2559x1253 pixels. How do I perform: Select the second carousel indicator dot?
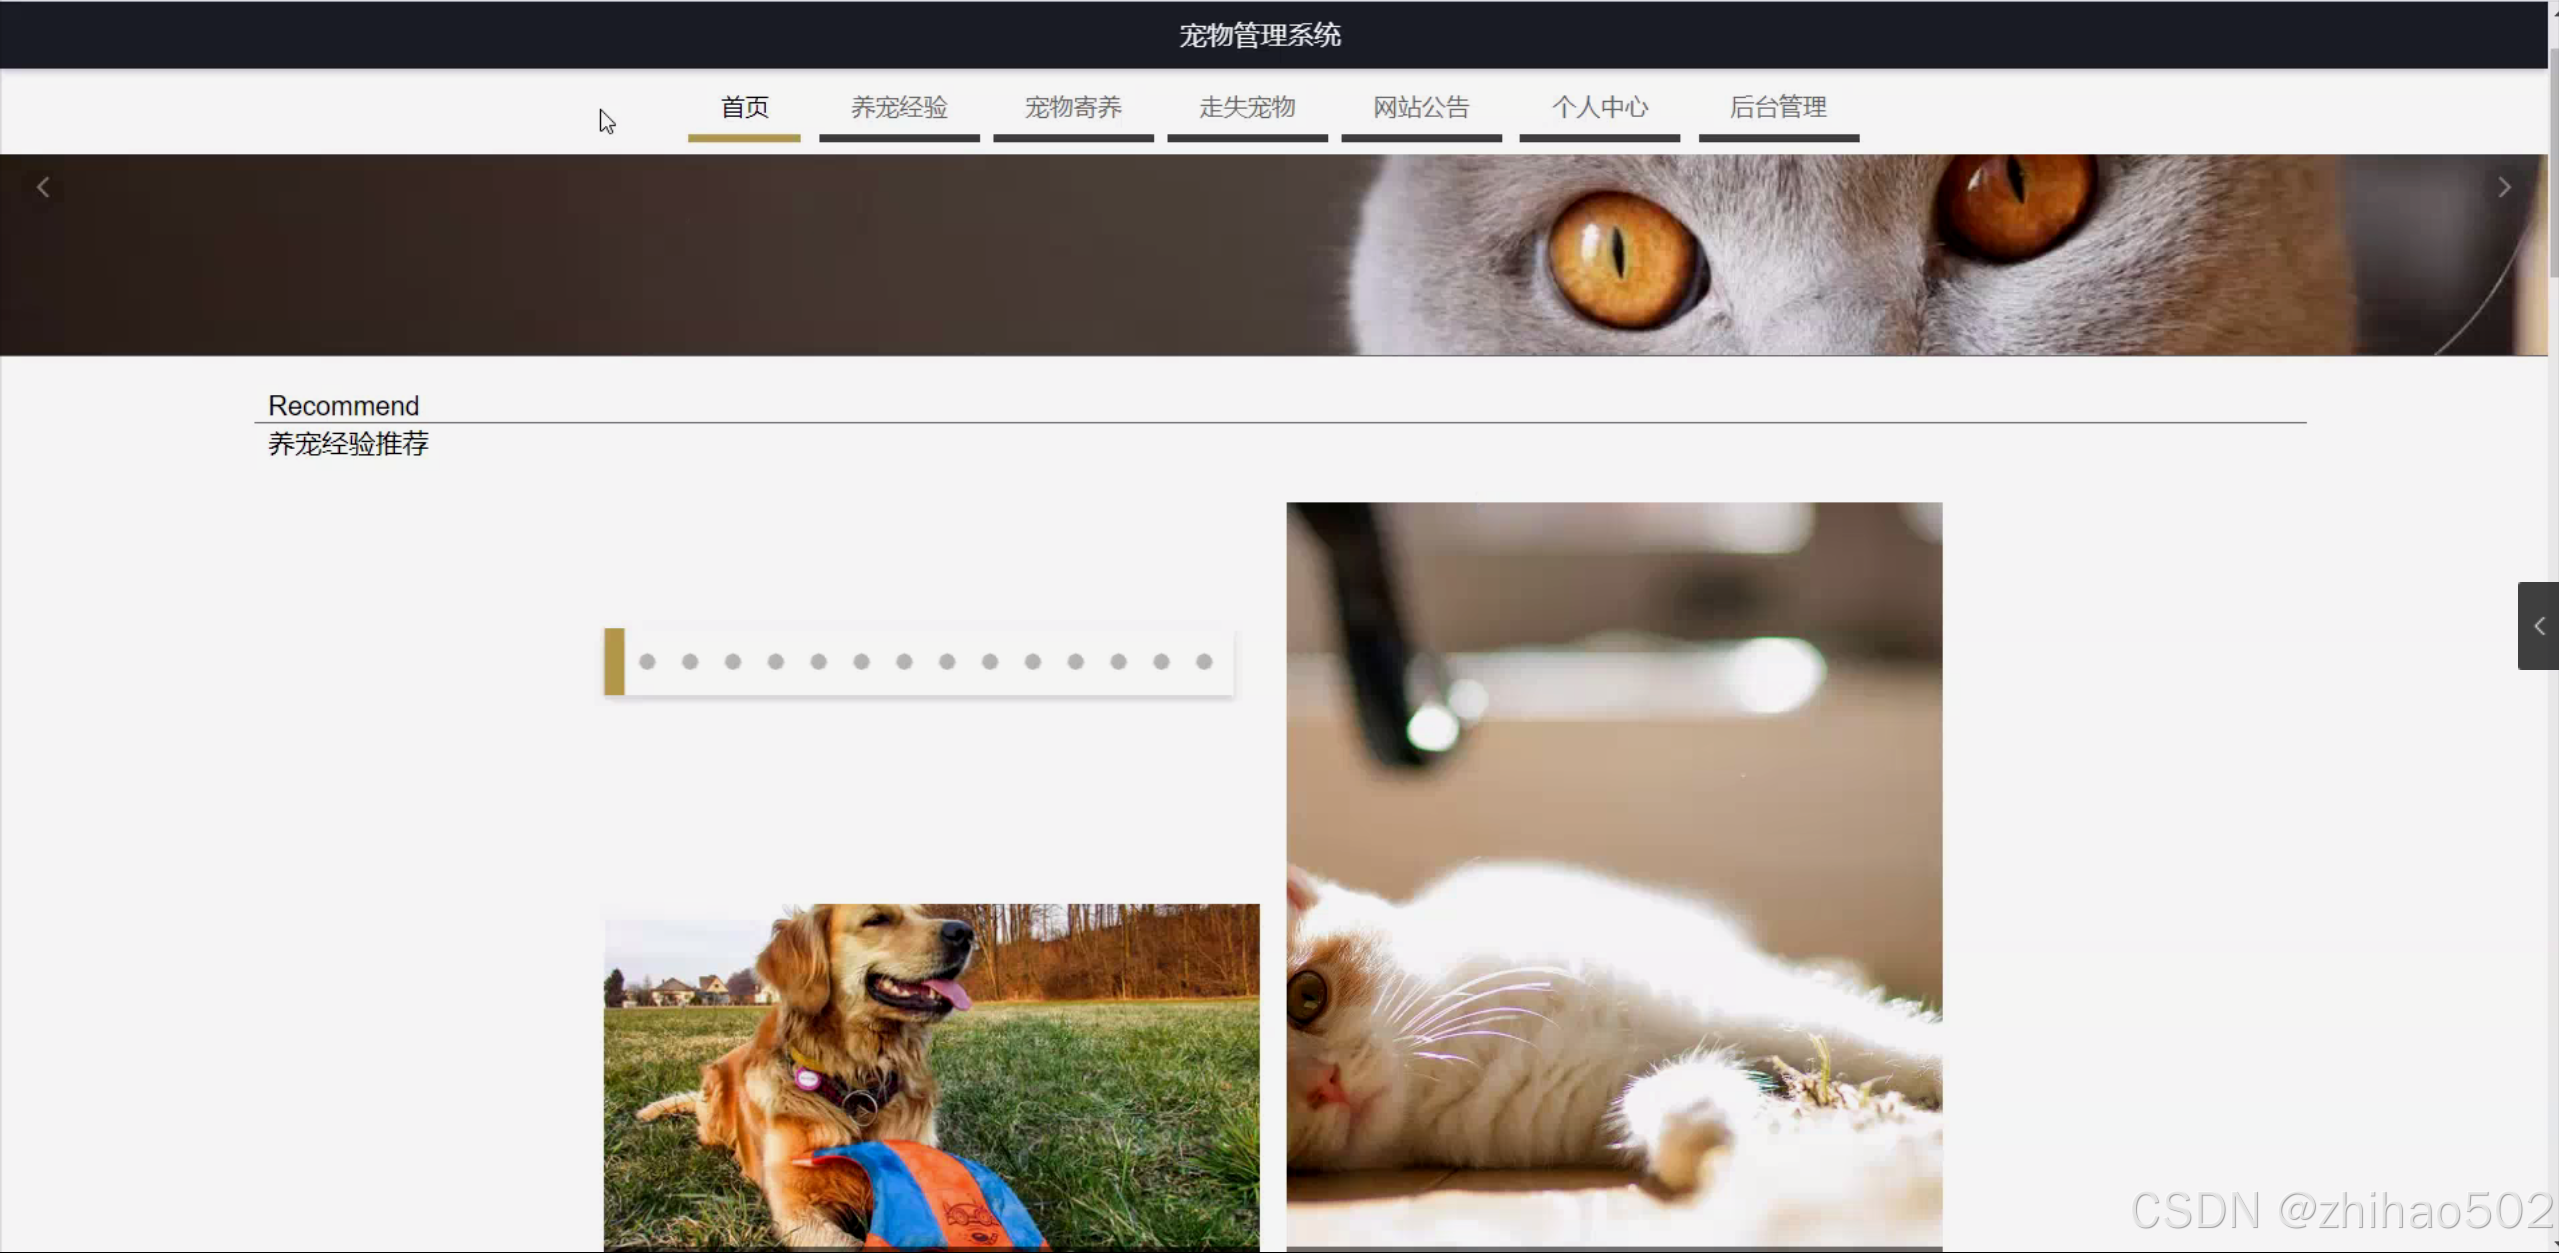coord(690,662)
